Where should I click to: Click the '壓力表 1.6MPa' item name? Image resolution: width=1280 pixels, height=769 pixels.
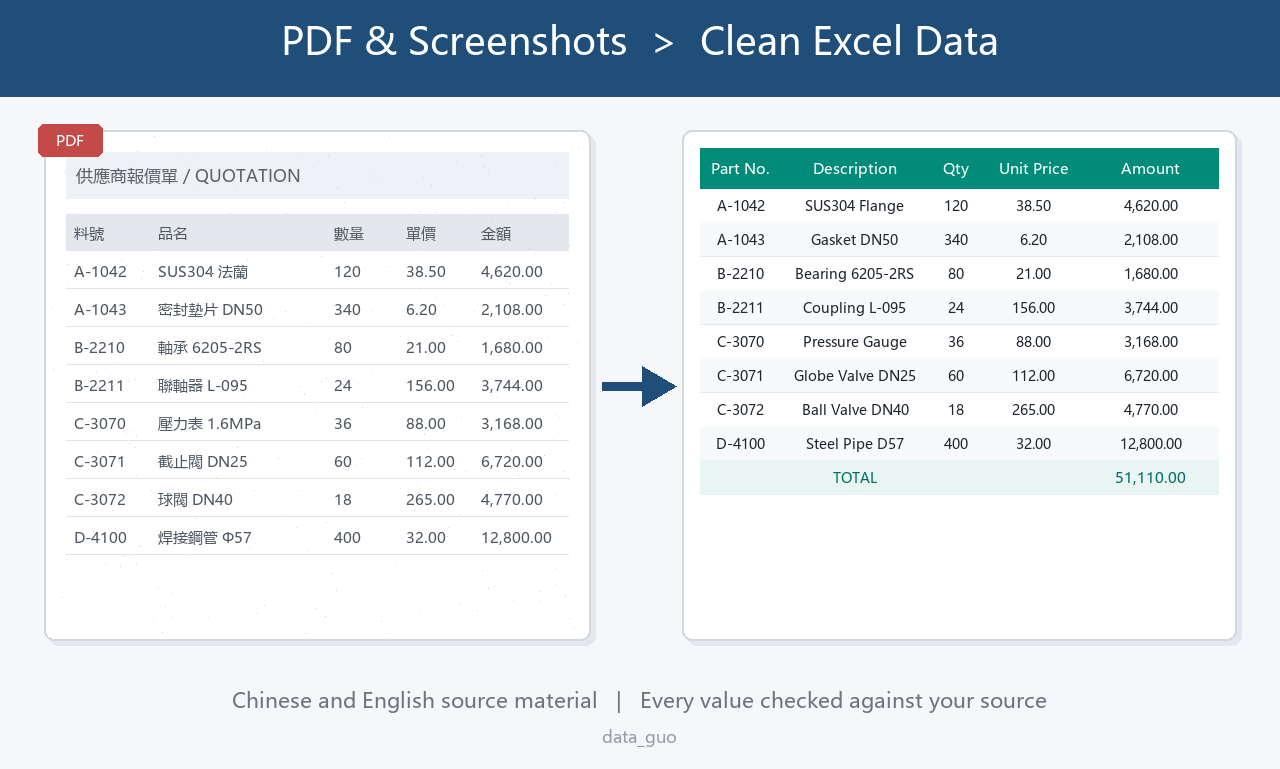tap(209, 423)
